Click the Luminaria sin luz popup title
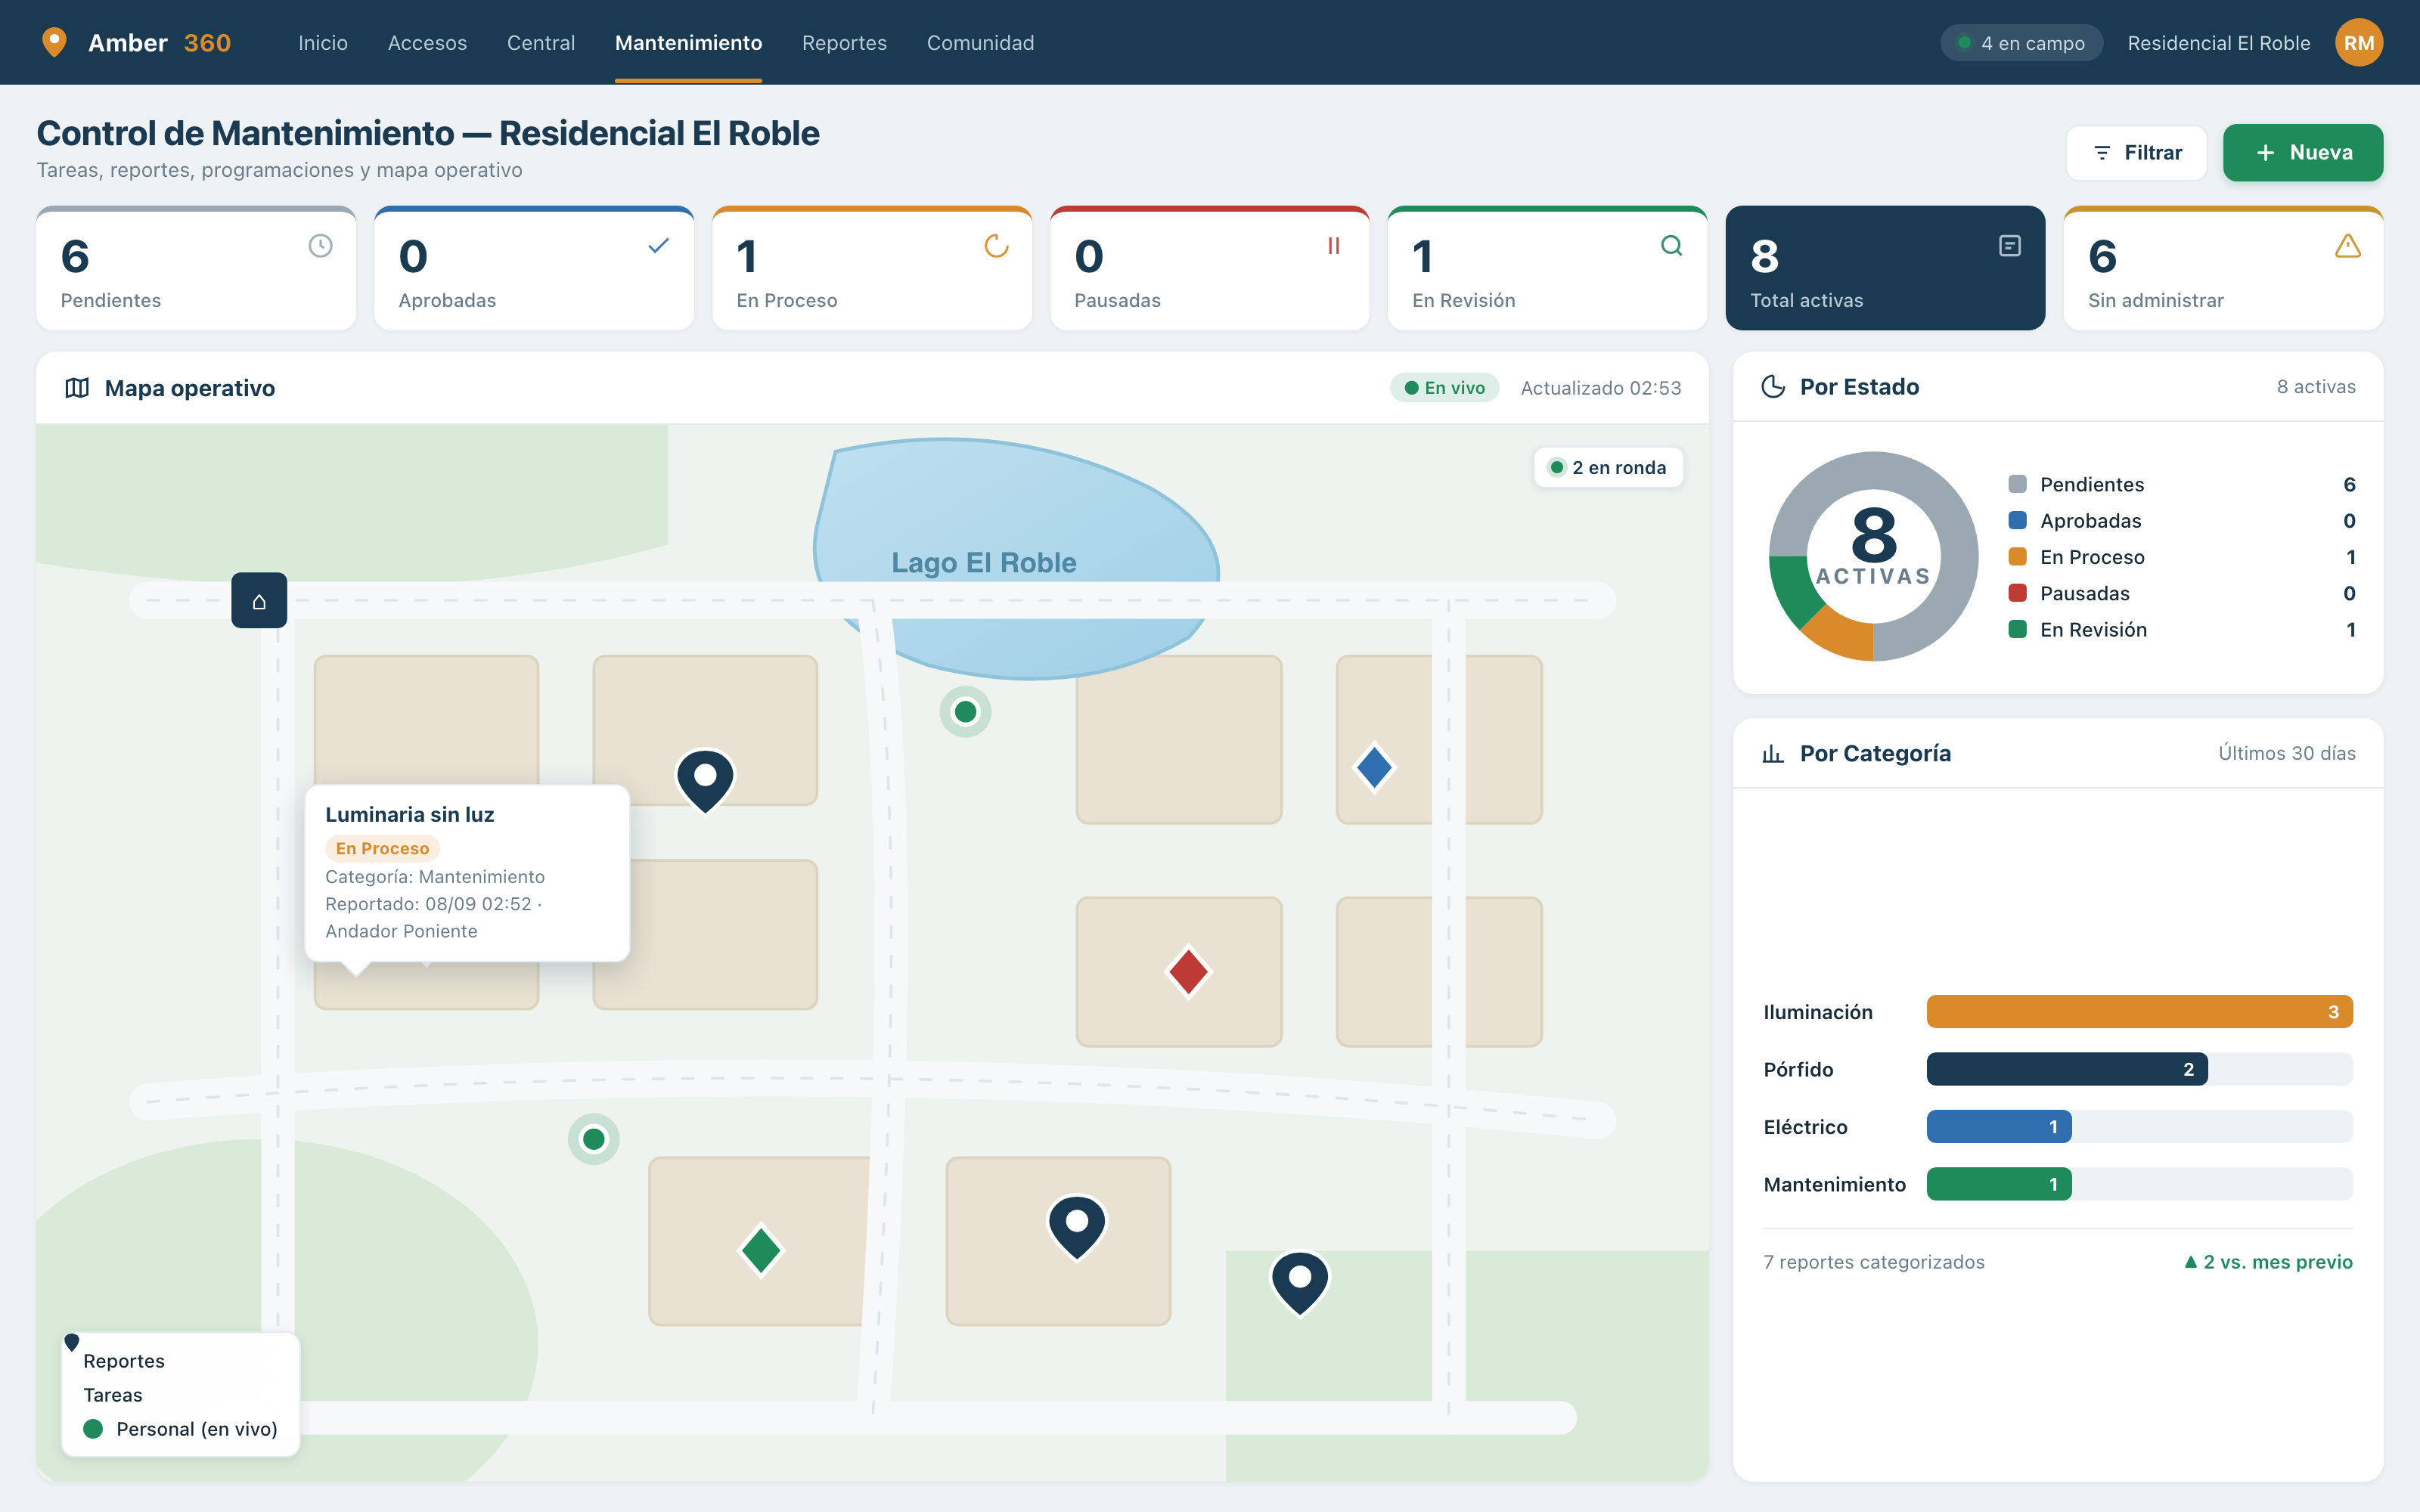The width and height of the screenshot is (2420, 1512). (410, 815)
